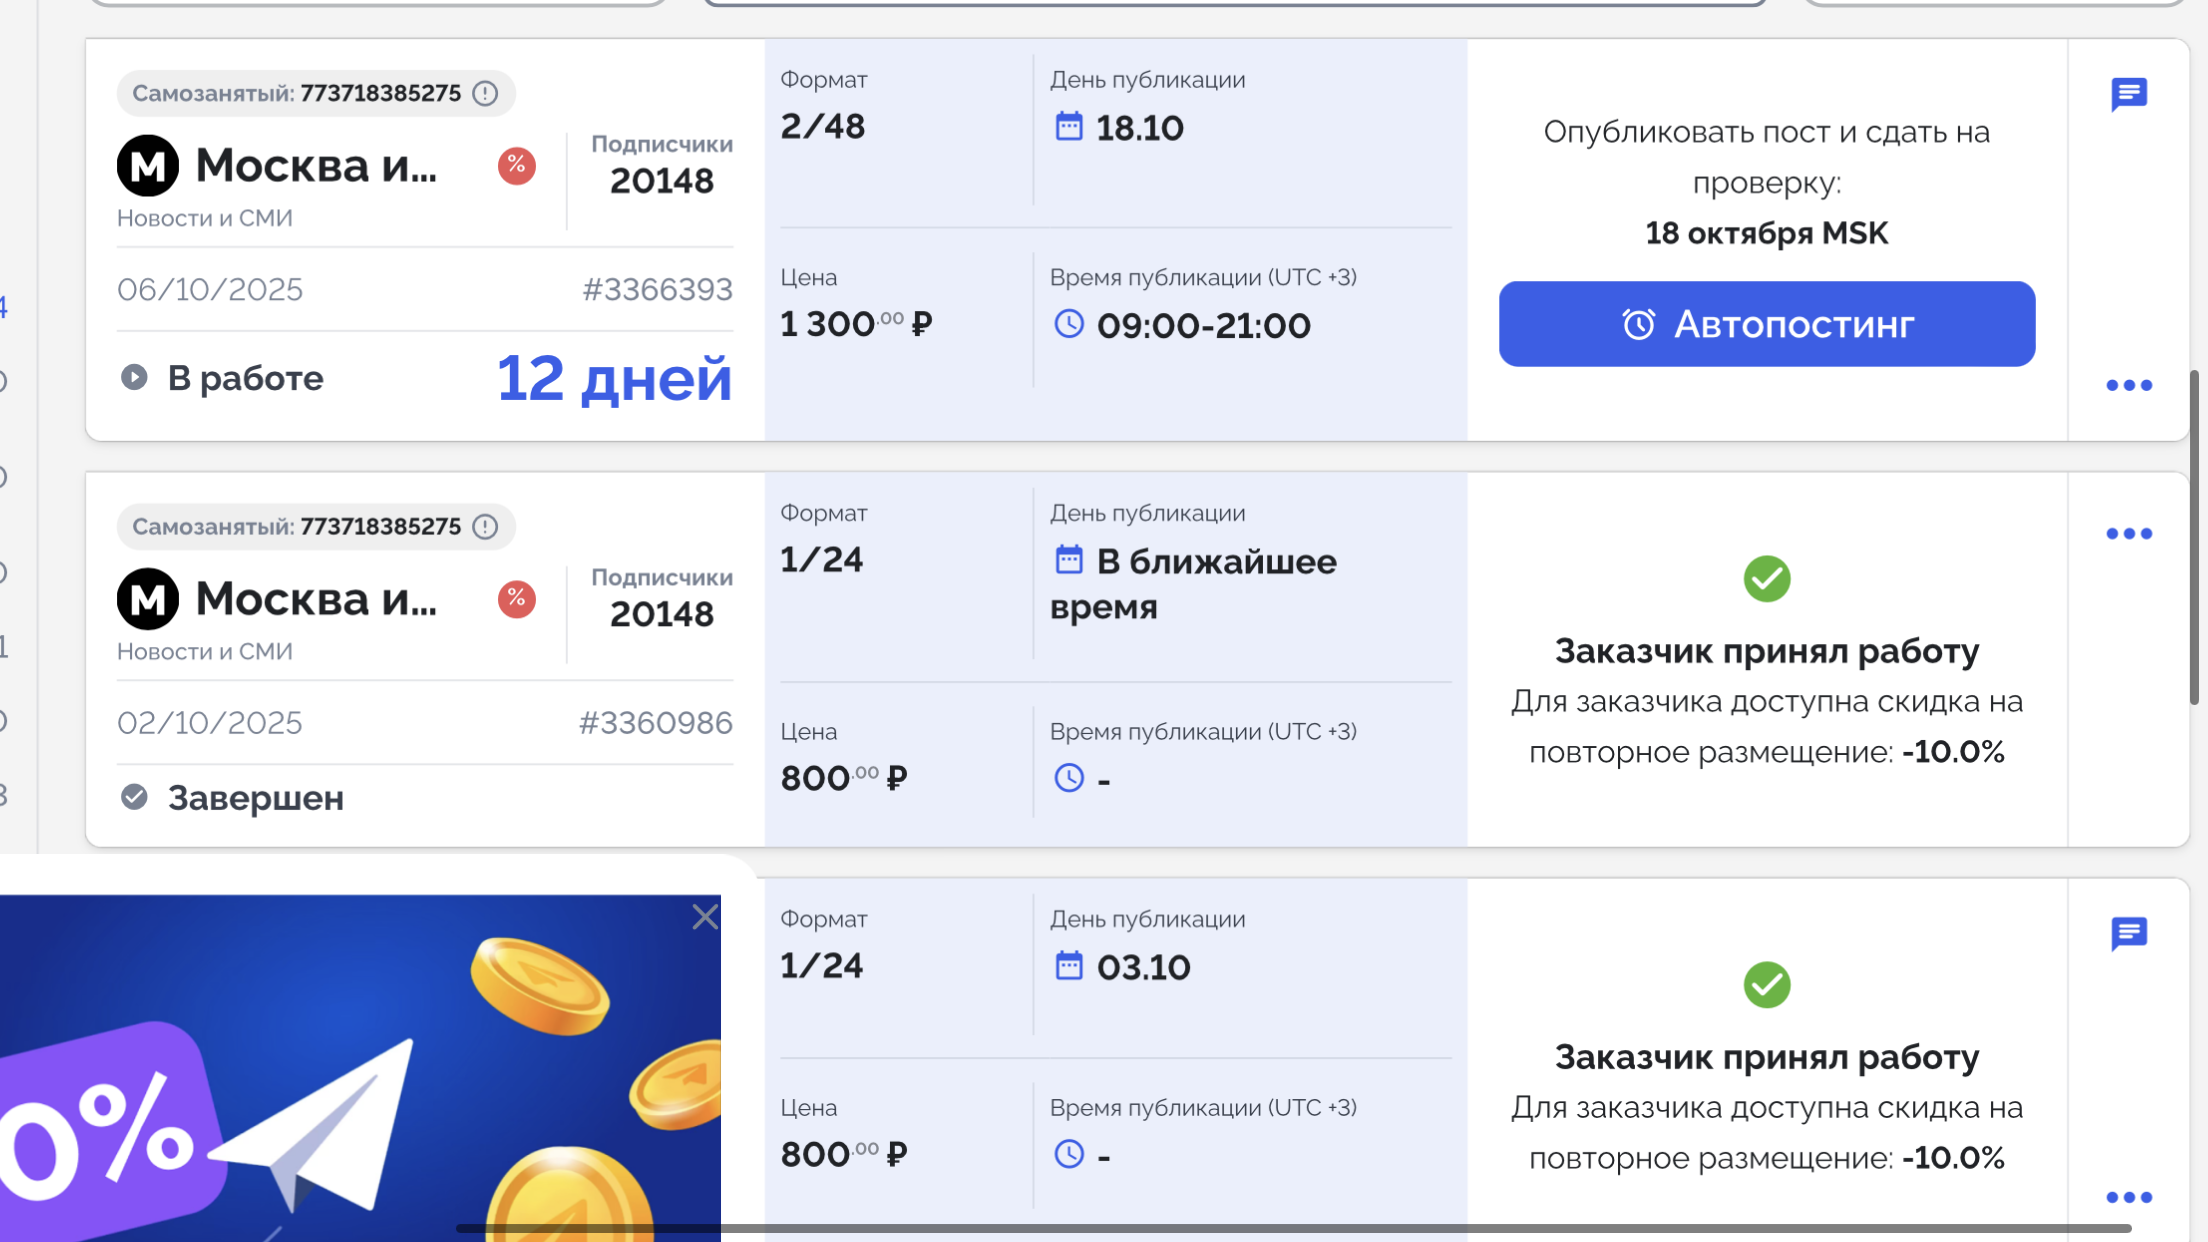The height and width of the screenshot is (1242, 2208).
Task: Open Москва и... channel in first card
Action: click(x=316, y=166)
